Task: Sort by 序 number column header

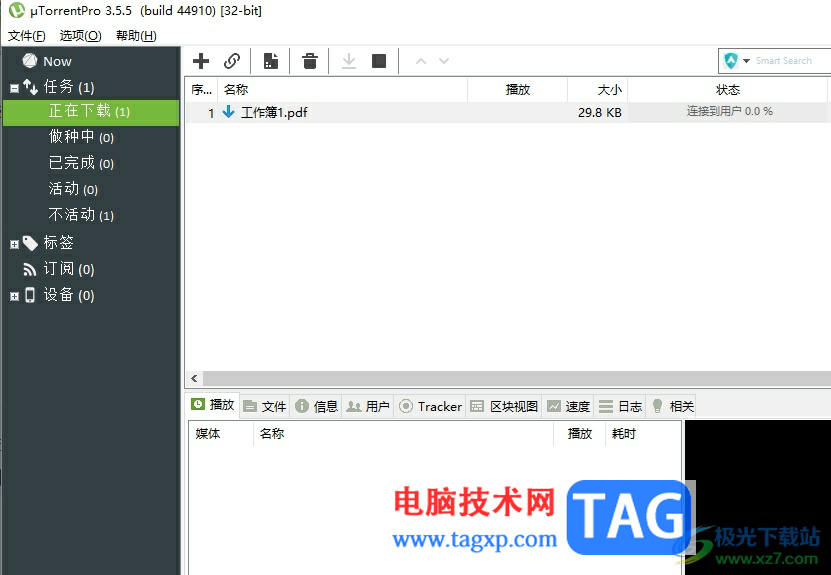Action: tap(201, 90)
